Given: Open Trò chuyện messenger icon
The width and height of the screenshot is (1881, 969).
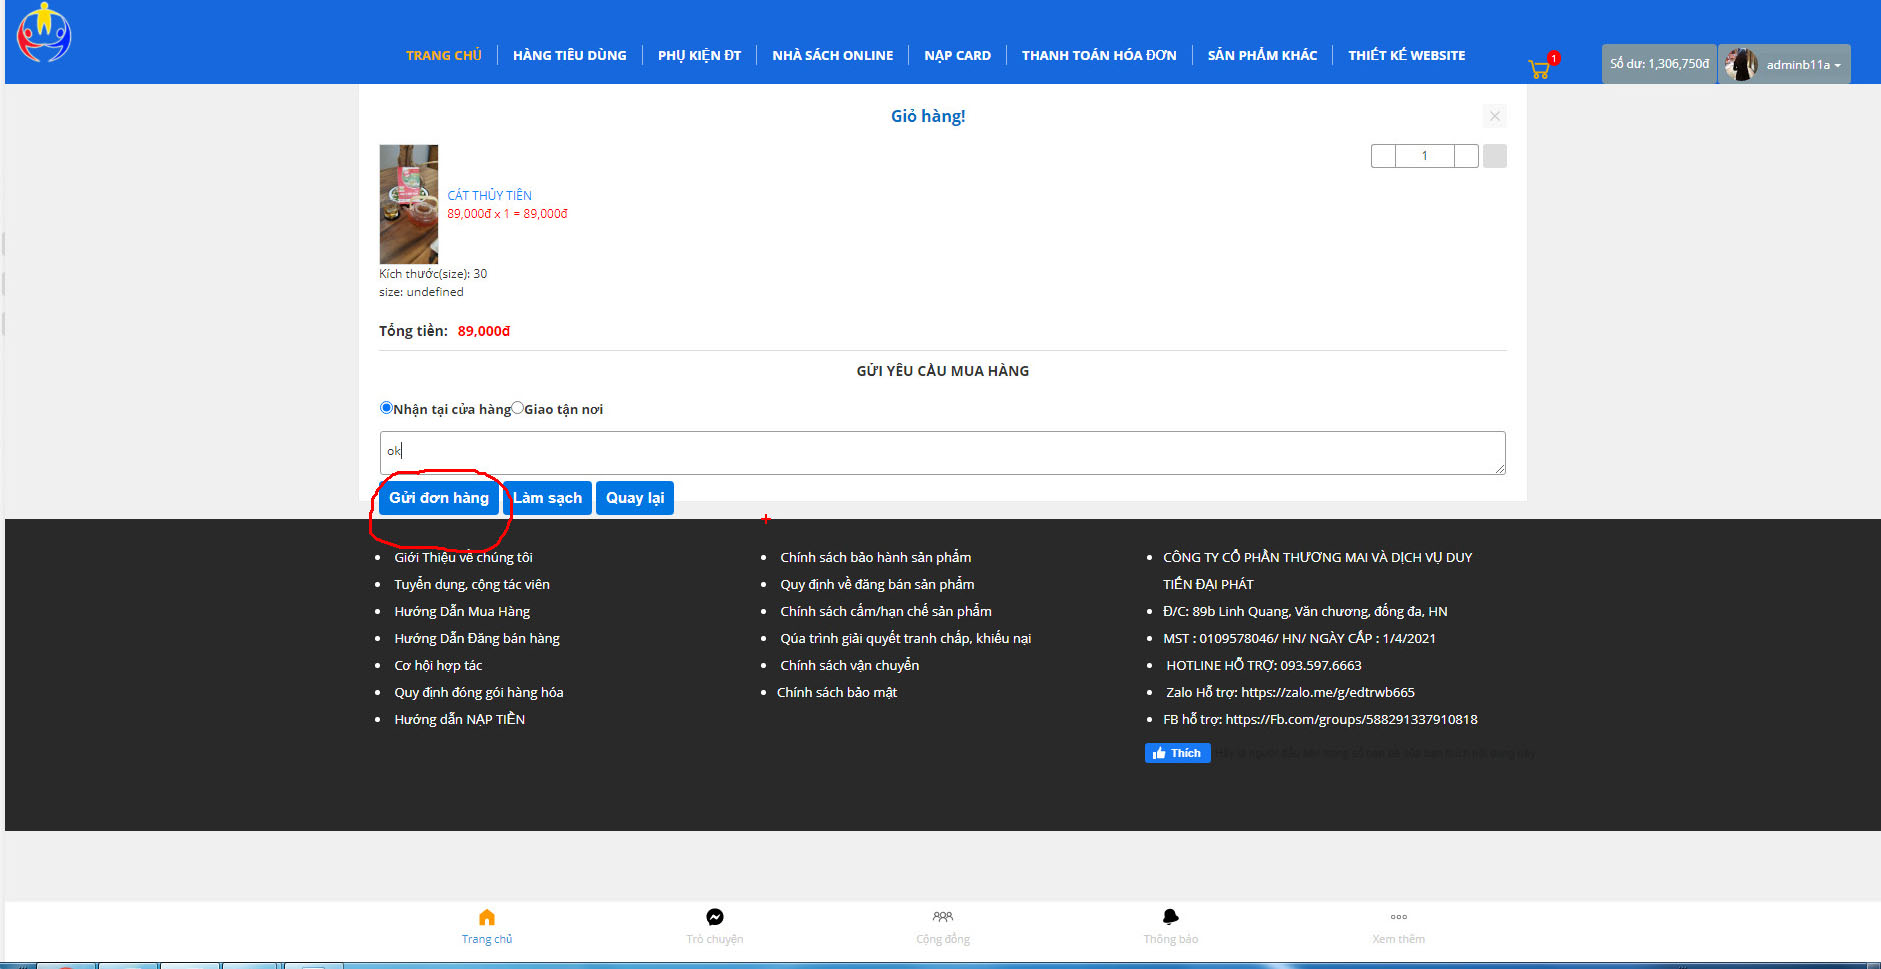Looking at the screenshot, I should pyautogui.click(x=715, y=918).
